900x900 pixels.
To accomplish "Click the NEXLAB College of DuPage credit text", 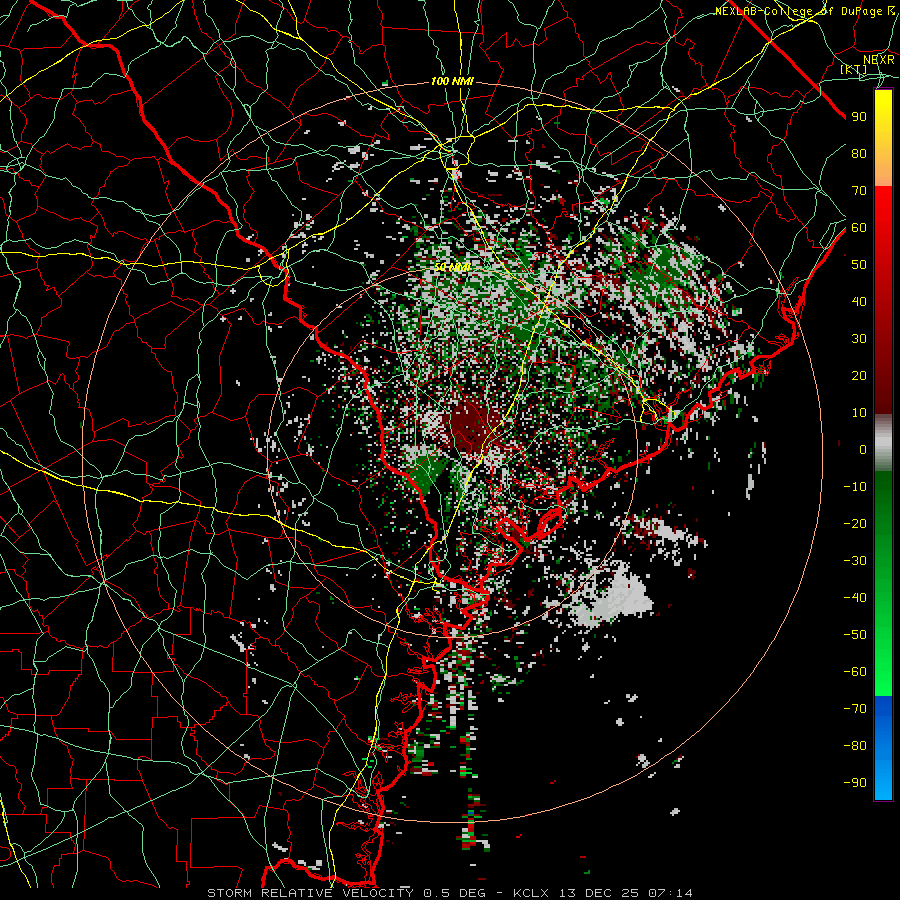I will point(805,11).
